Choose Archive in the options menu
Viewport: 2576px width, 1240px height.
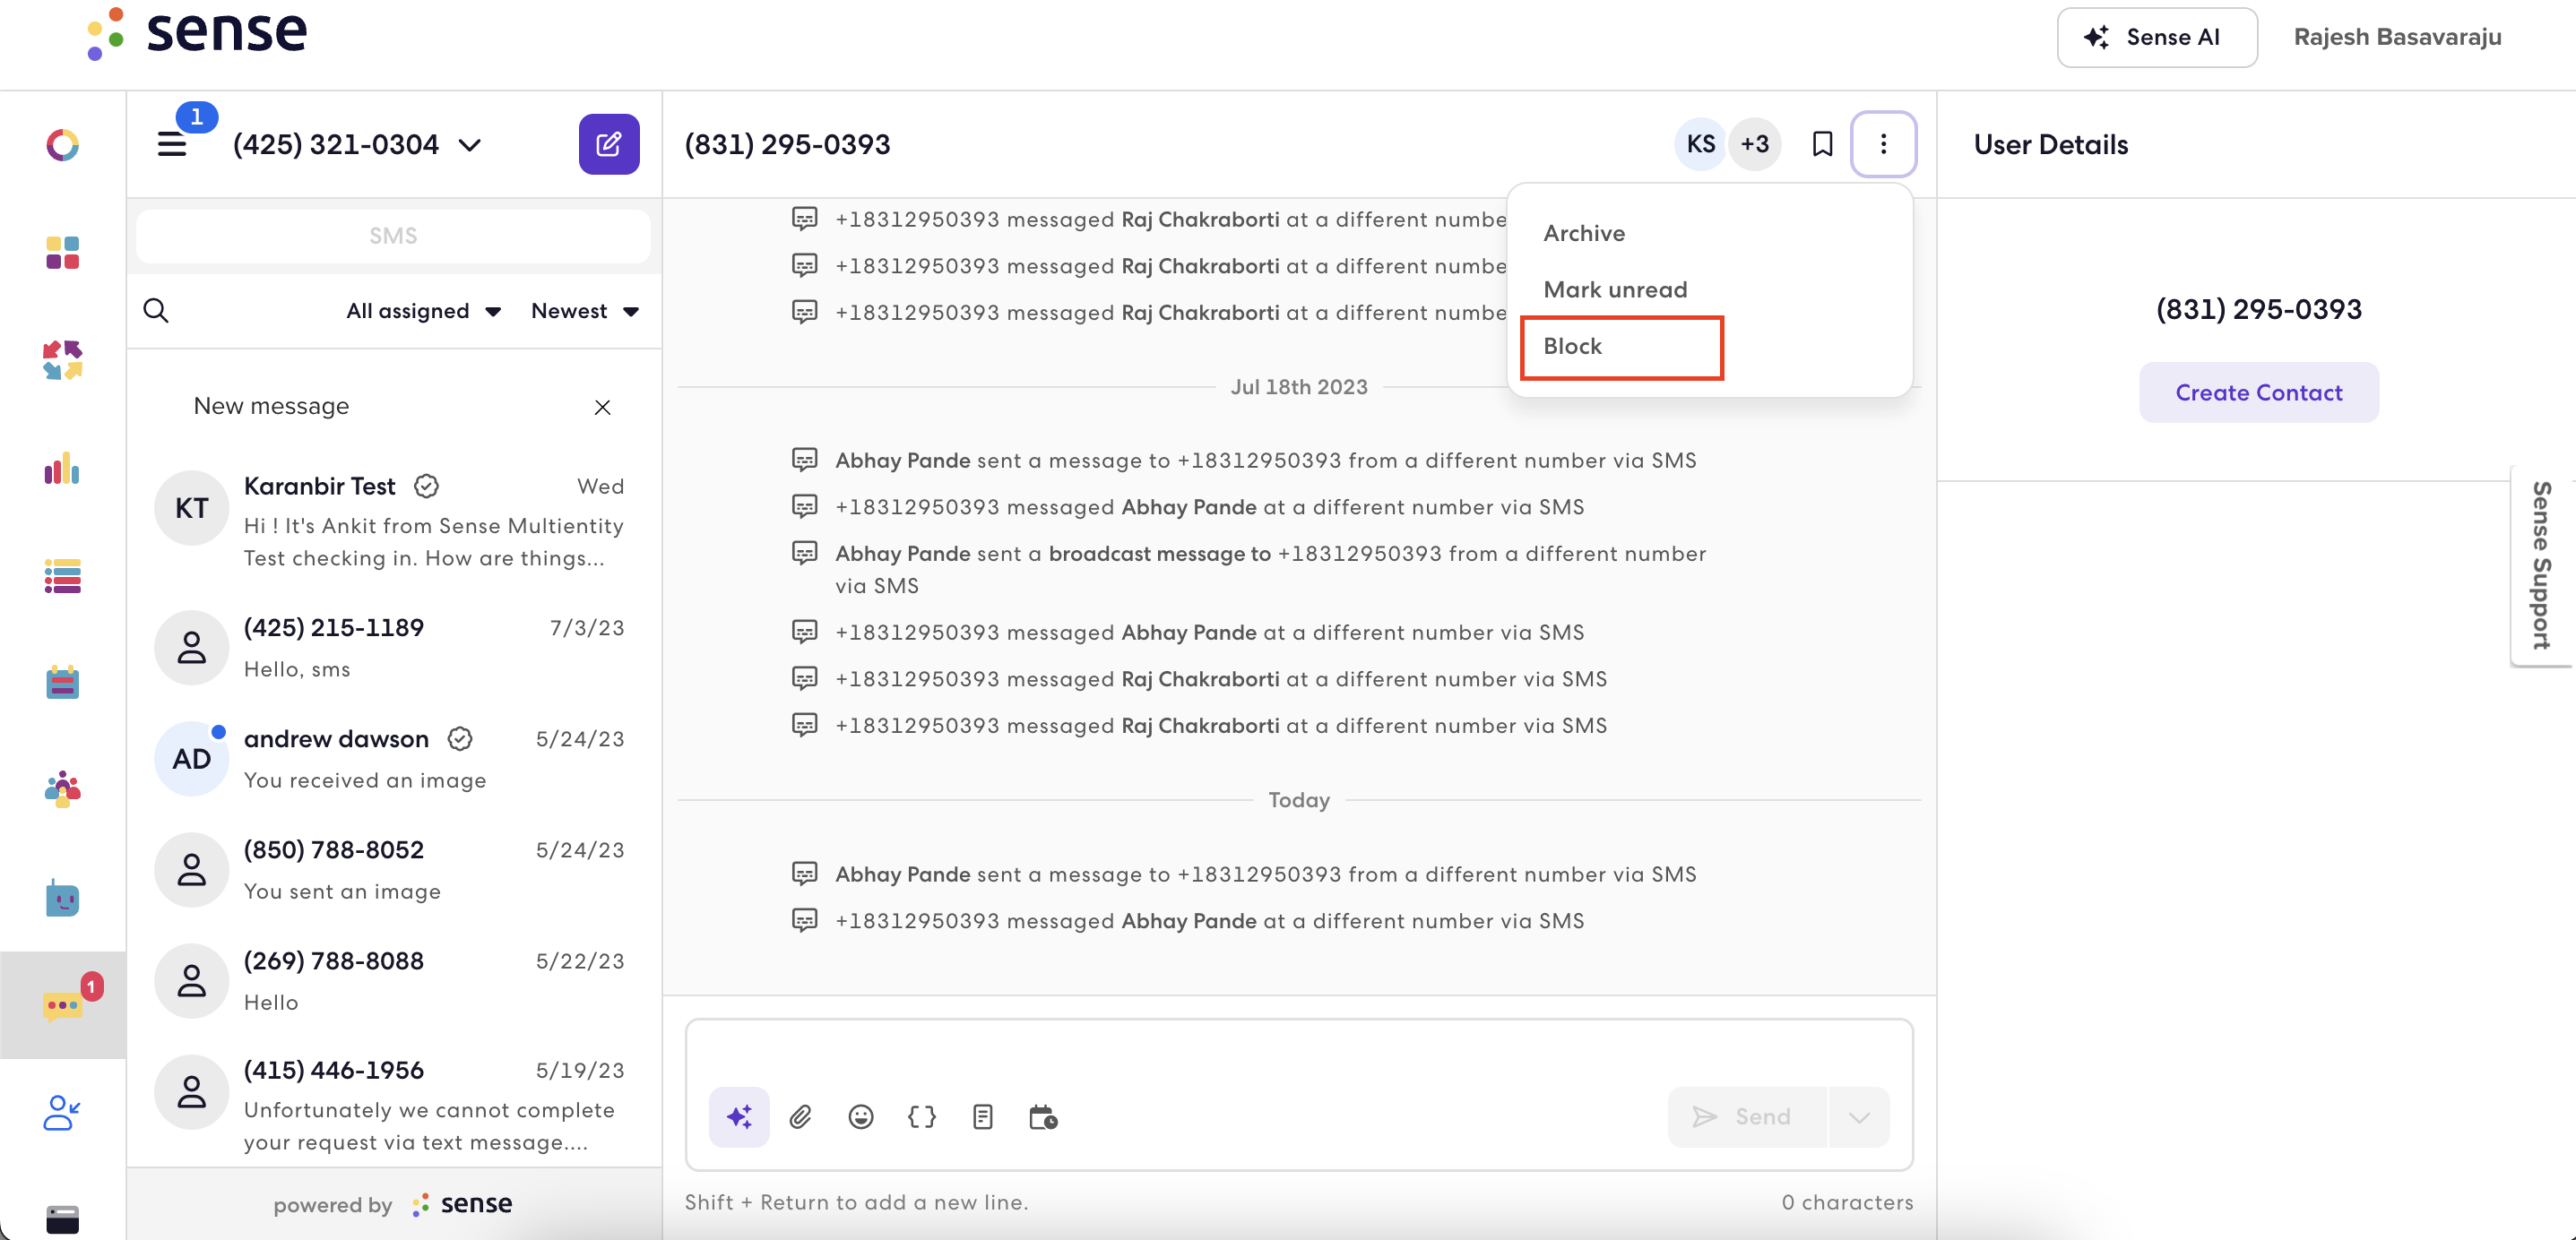click(x=1584, y=233)
